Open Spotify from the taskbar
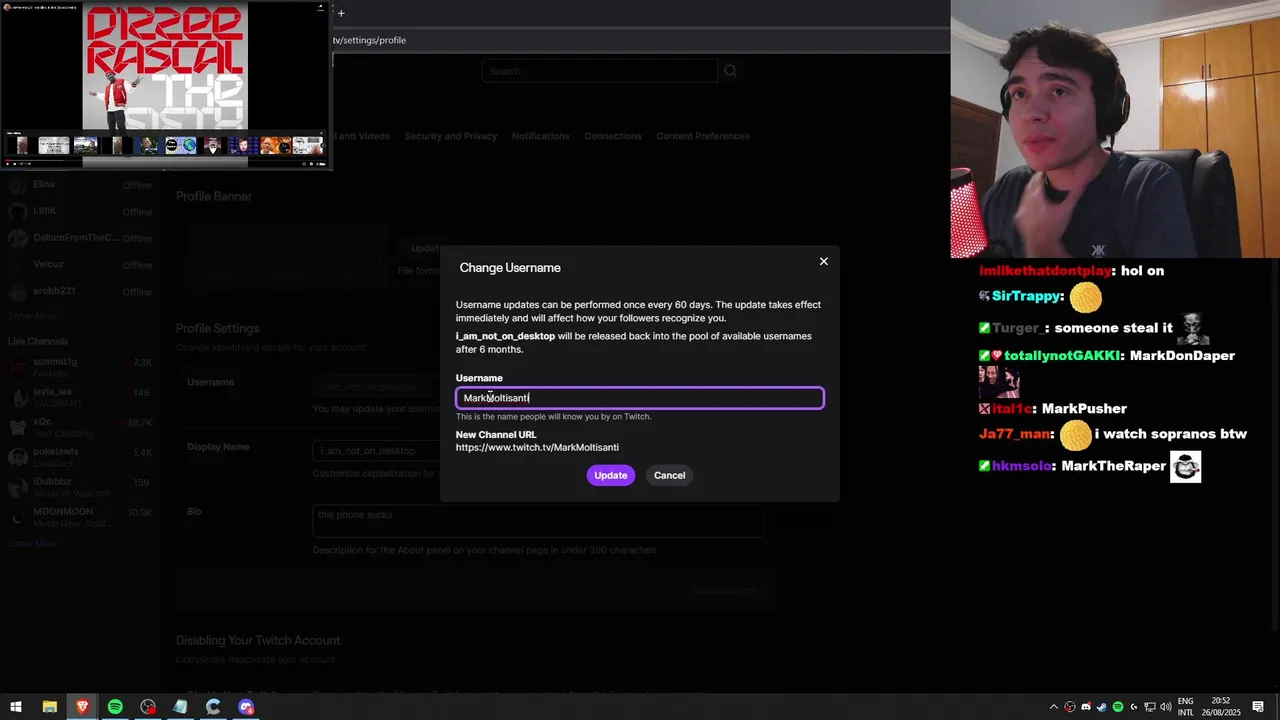The image size is (1280, 720). 115,707
